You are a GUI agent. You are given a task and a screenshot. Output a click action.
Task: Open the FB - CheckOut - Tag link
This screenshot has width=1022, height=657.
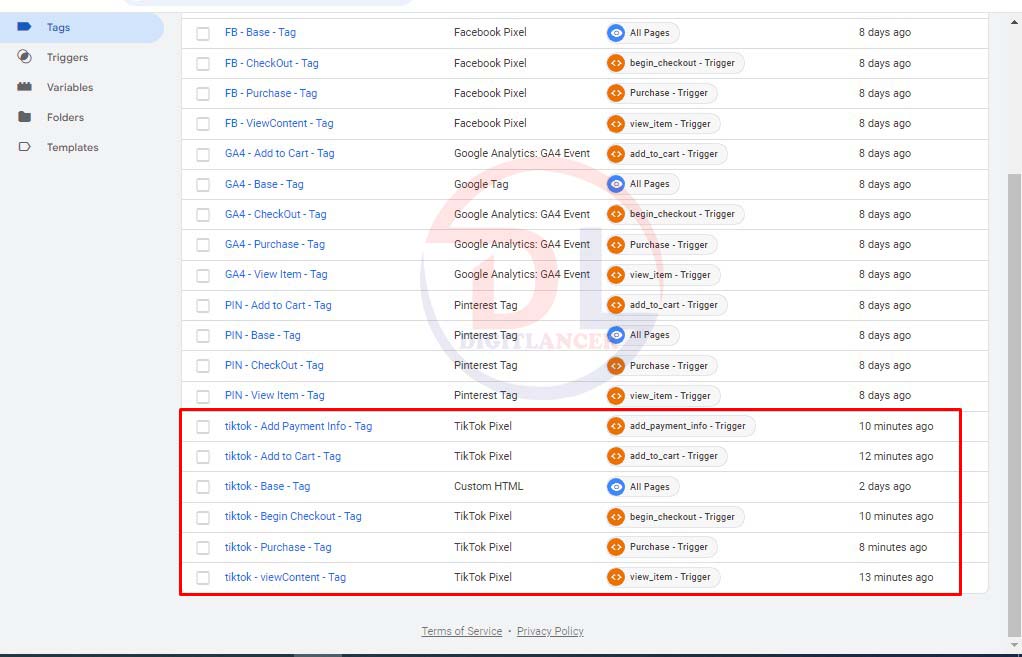272,63
